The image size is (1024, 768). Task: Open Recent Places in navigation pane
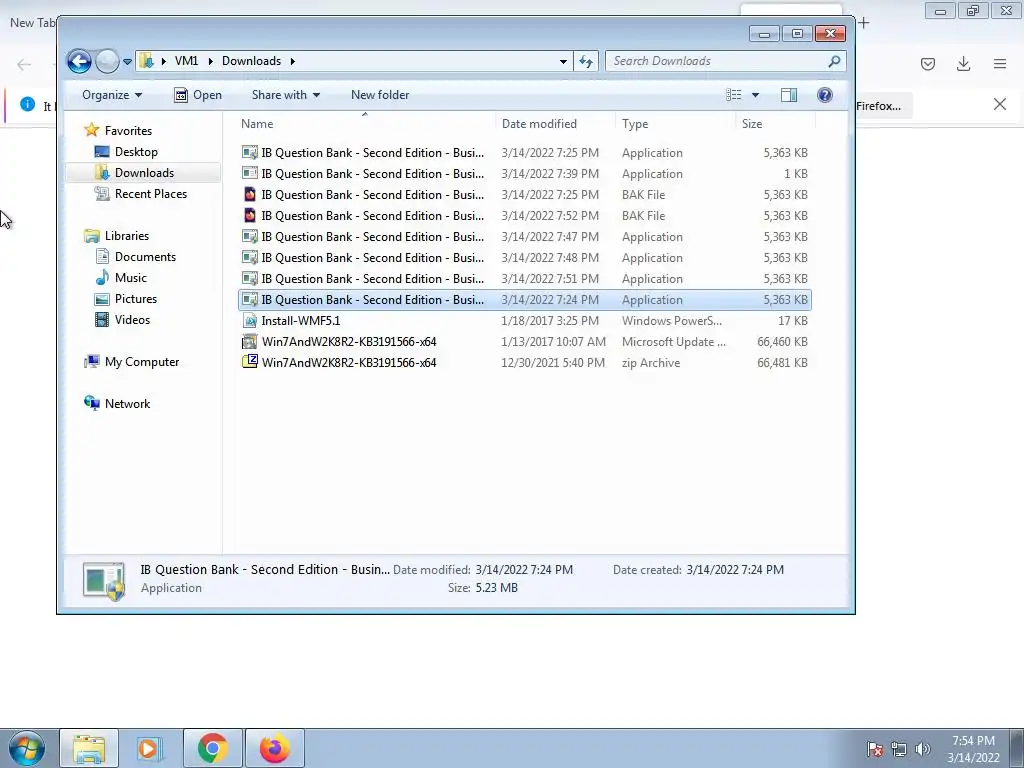pos(151,193)
